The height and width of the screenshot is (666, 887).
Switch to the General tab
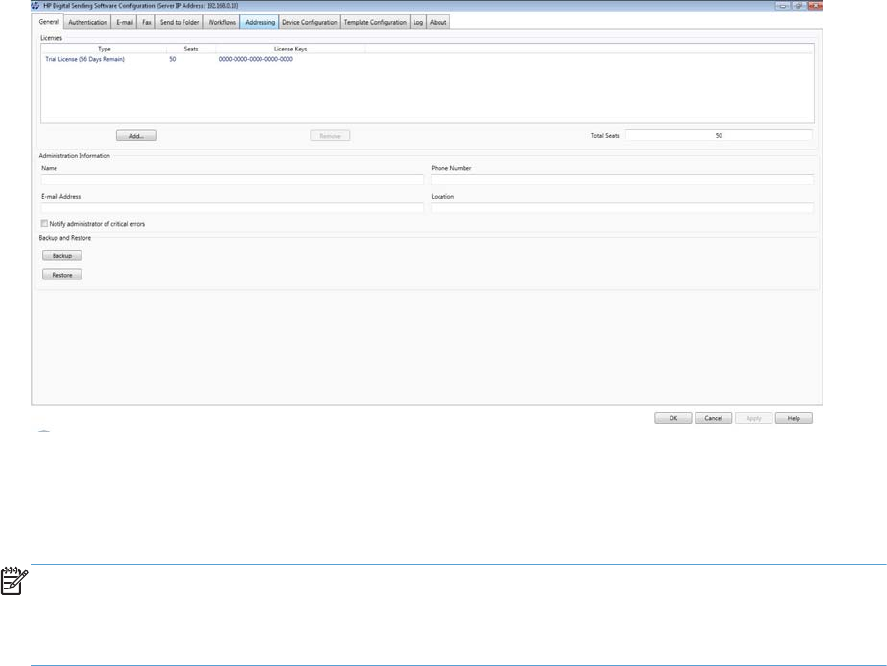coord(49,22)
